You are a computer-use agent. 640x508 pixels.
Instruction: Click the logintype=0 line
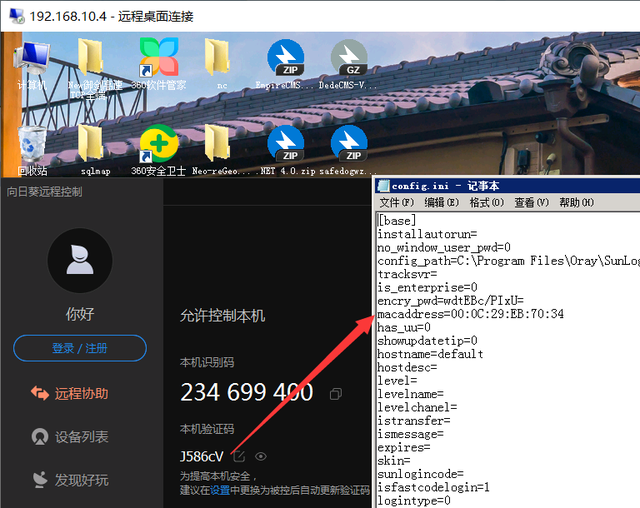(414, 501)
